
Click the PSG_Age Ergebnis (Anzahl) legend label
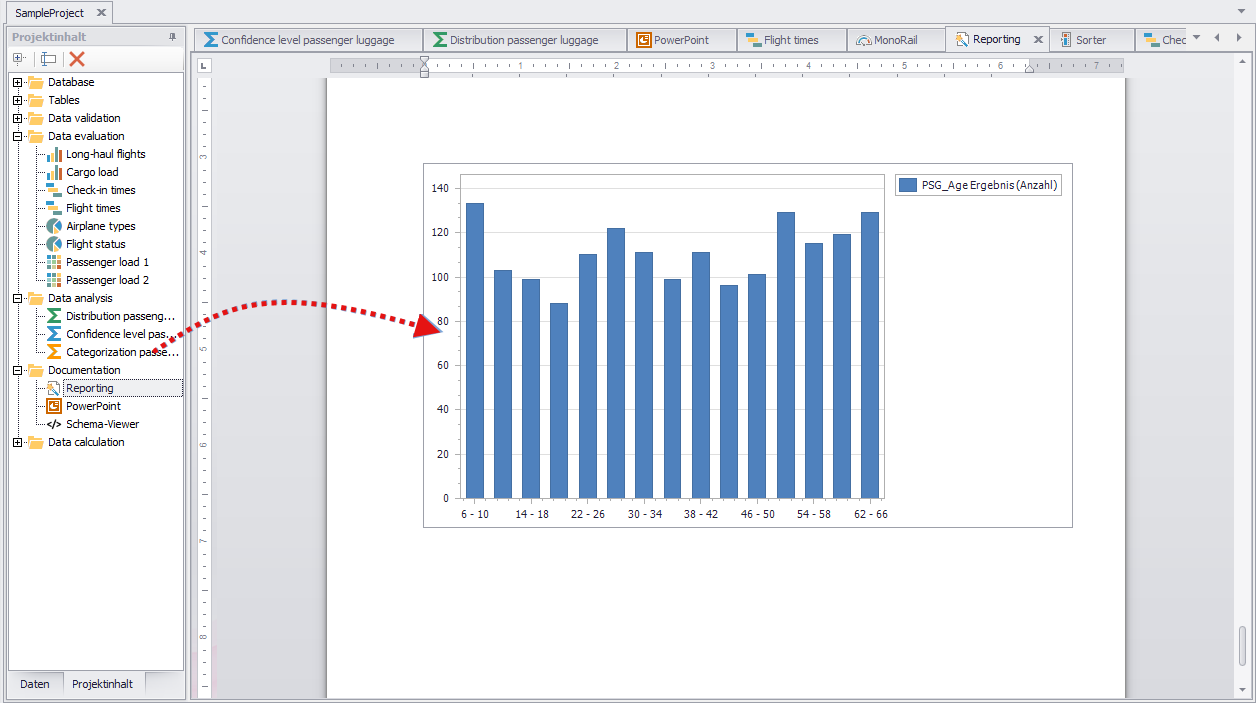click(989, 185)
